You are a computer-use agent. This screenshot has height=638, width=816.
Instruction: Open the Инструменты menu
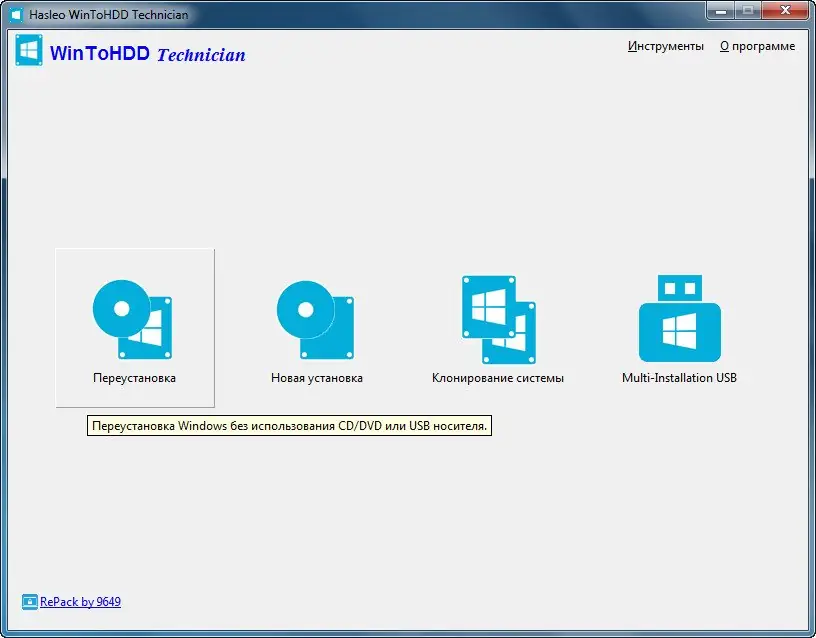[x=666, y=46]
